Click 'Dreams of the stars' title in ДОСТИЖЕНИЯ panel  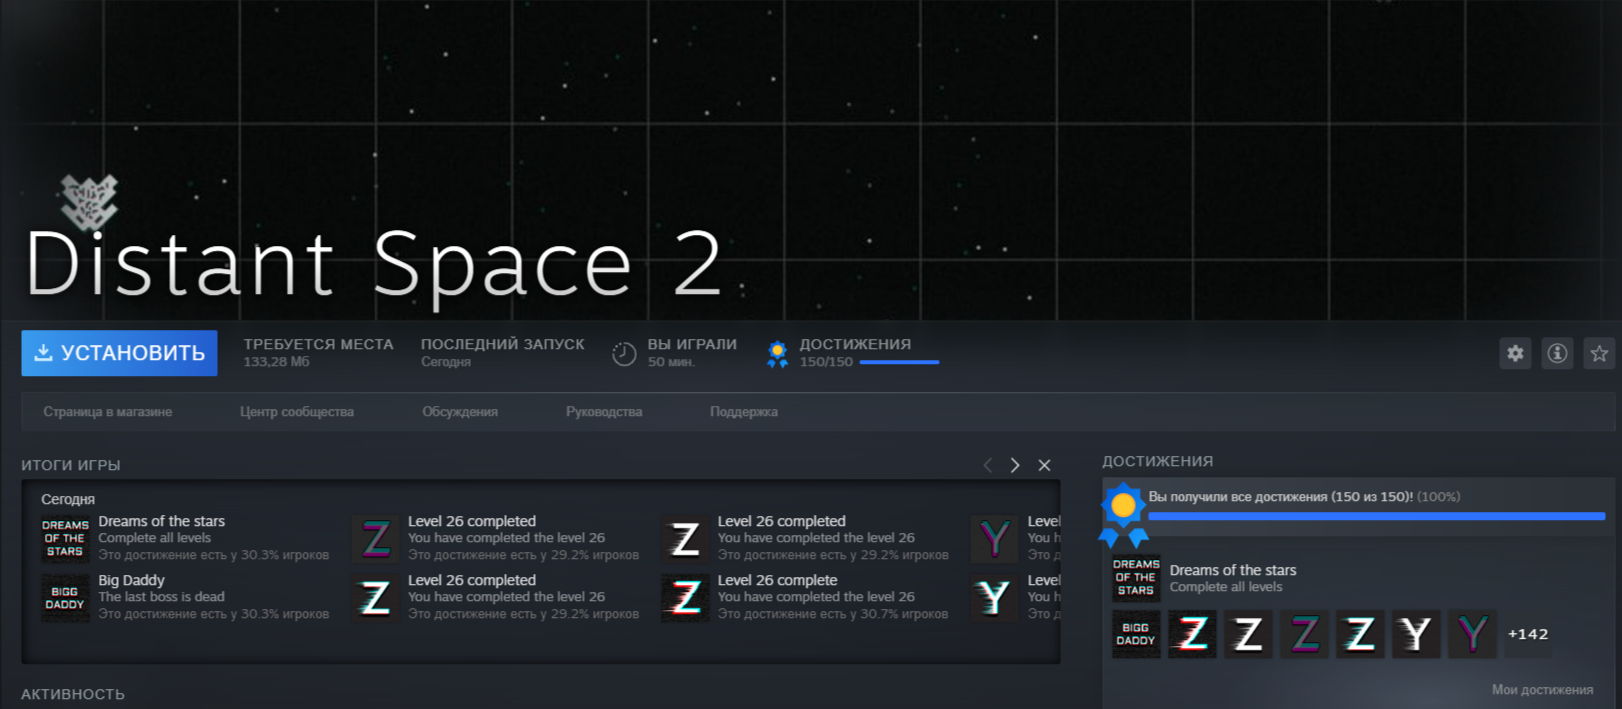[1233, 570]
